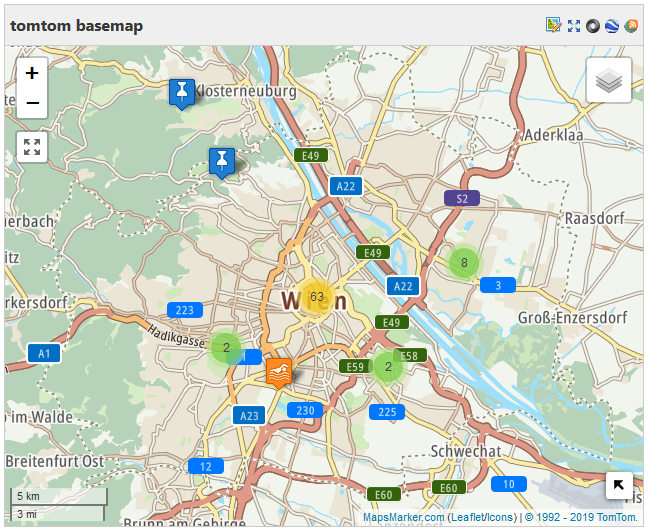Click the 225 road shield
This screenshot has height=532, width=648.
(387, 412)
